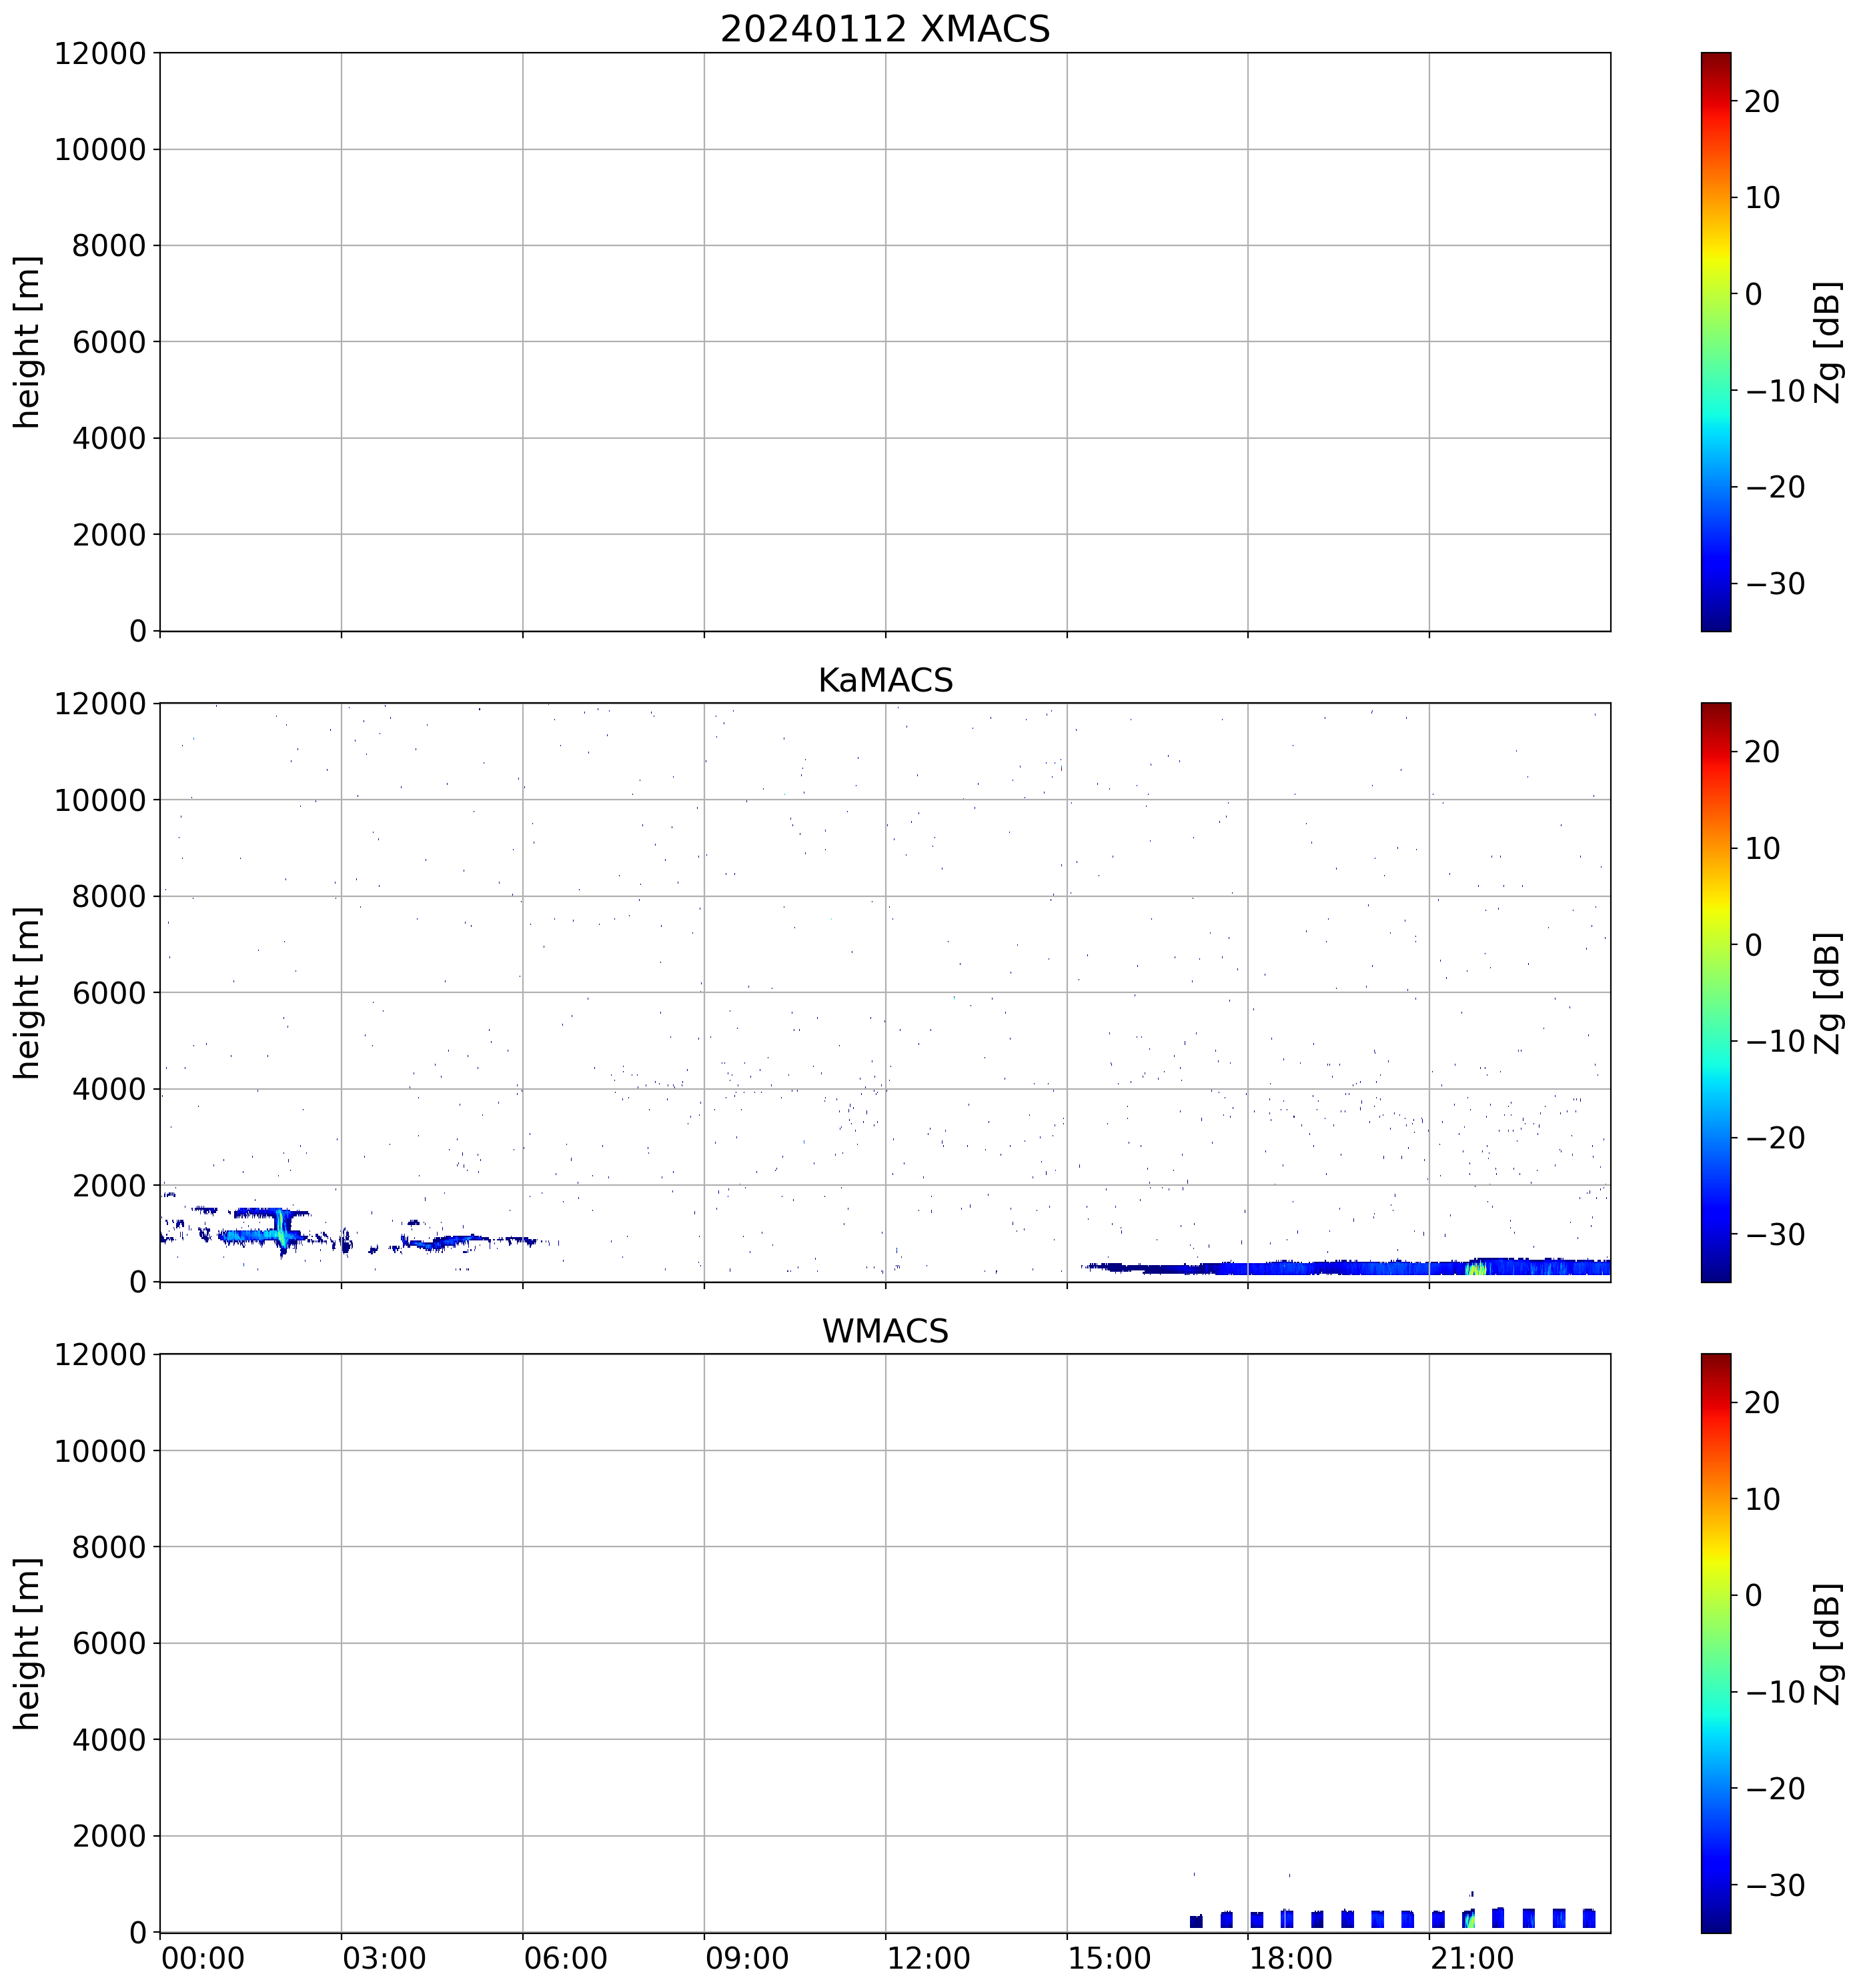
Task: Click a WMACS data bar near 18:00
Action: point(1257,1919)
